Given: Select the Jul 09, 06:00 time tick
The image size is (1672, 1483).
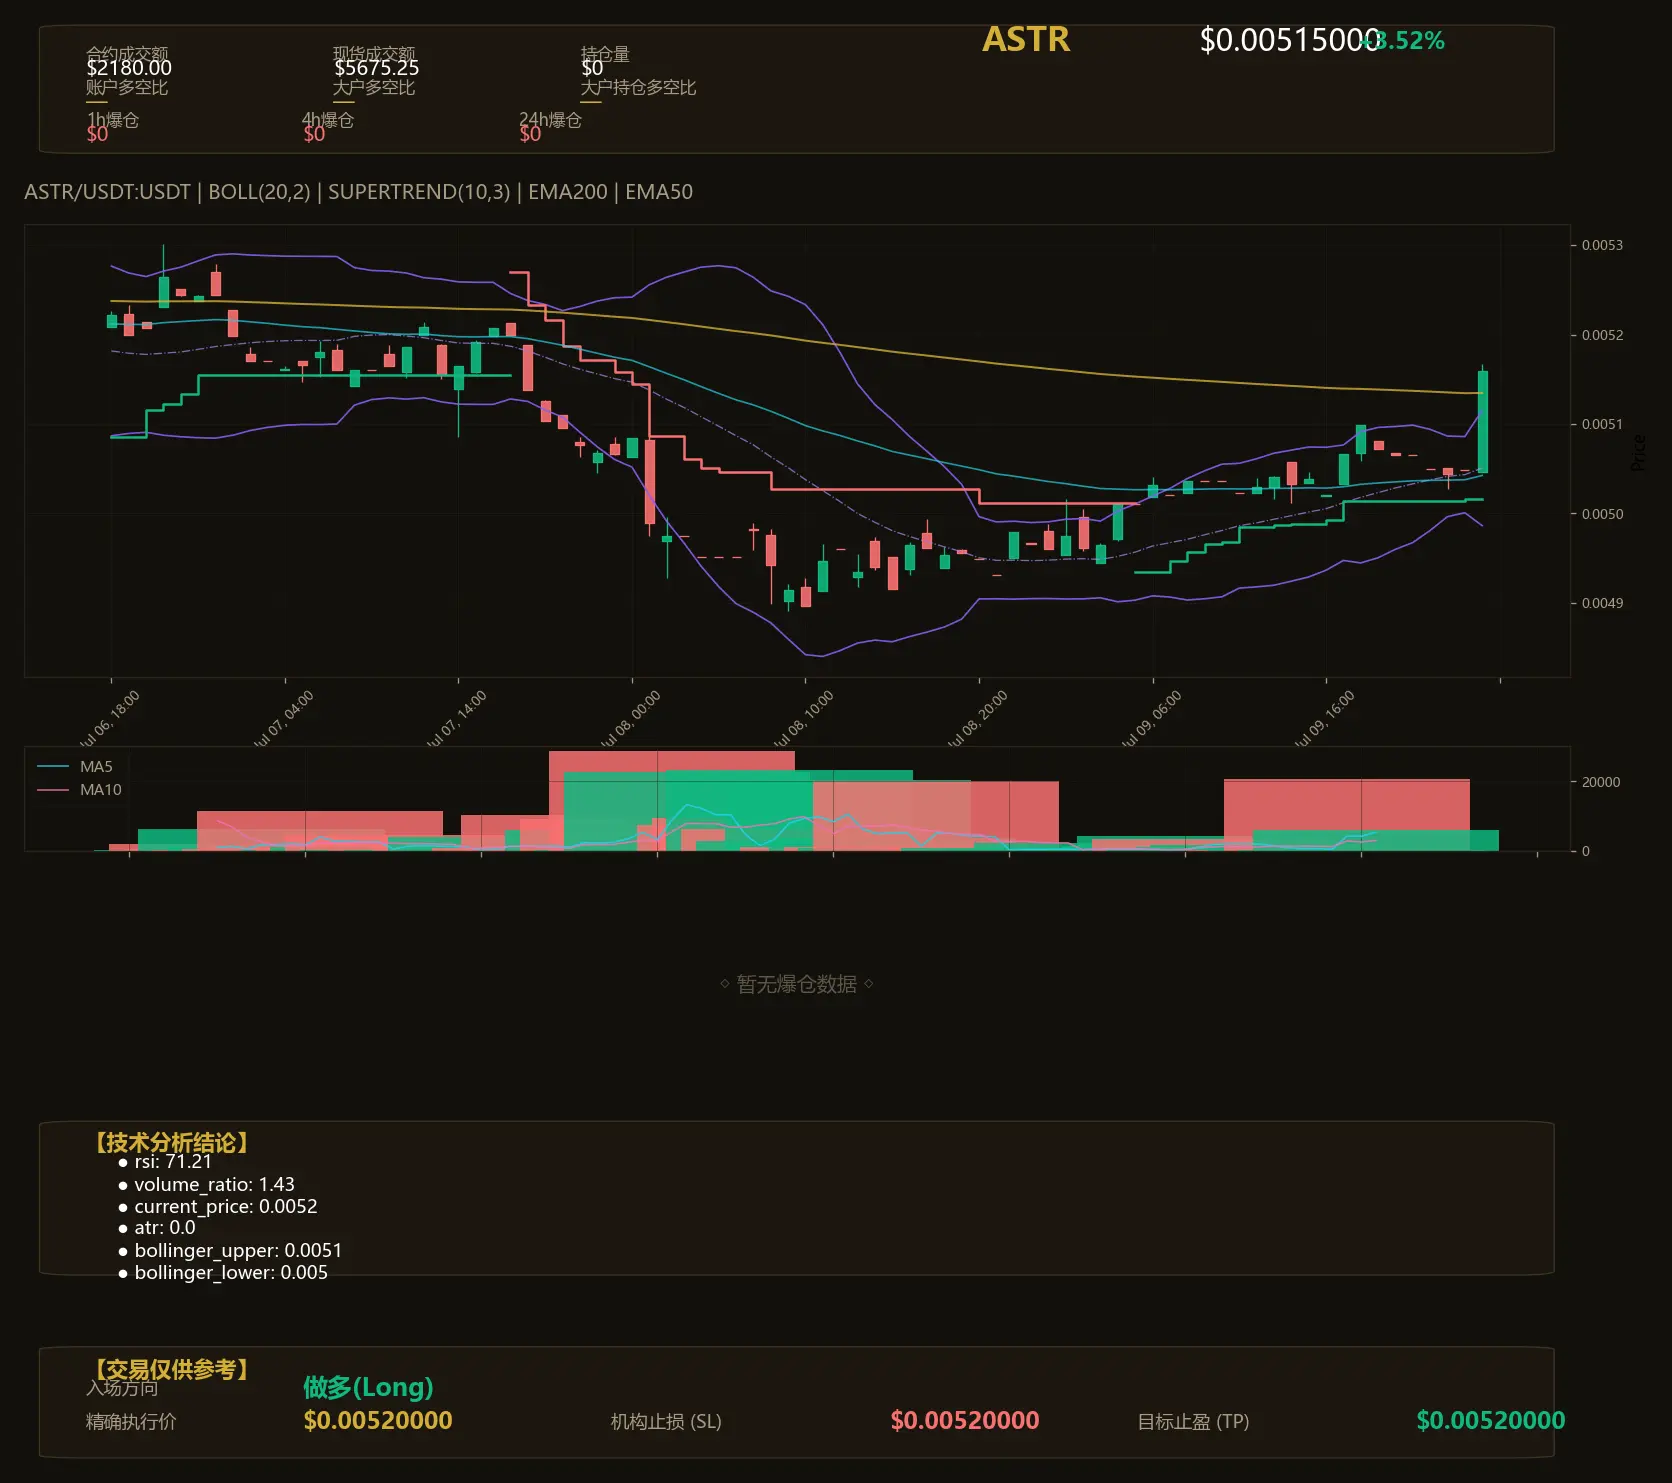Looking at the screenshot, I should coord(1151,720).
